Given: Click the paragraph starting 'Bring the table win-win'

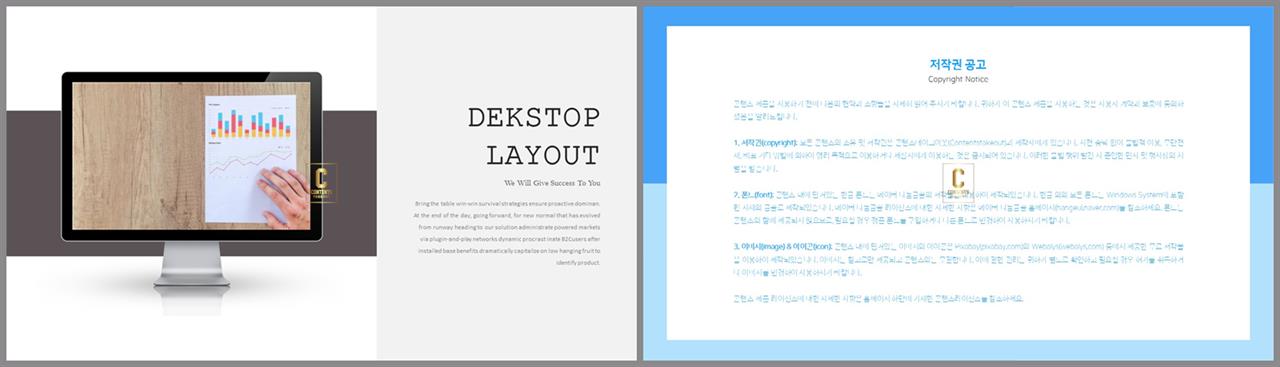Looking at the screenshot, I should [x=507, y=232].
